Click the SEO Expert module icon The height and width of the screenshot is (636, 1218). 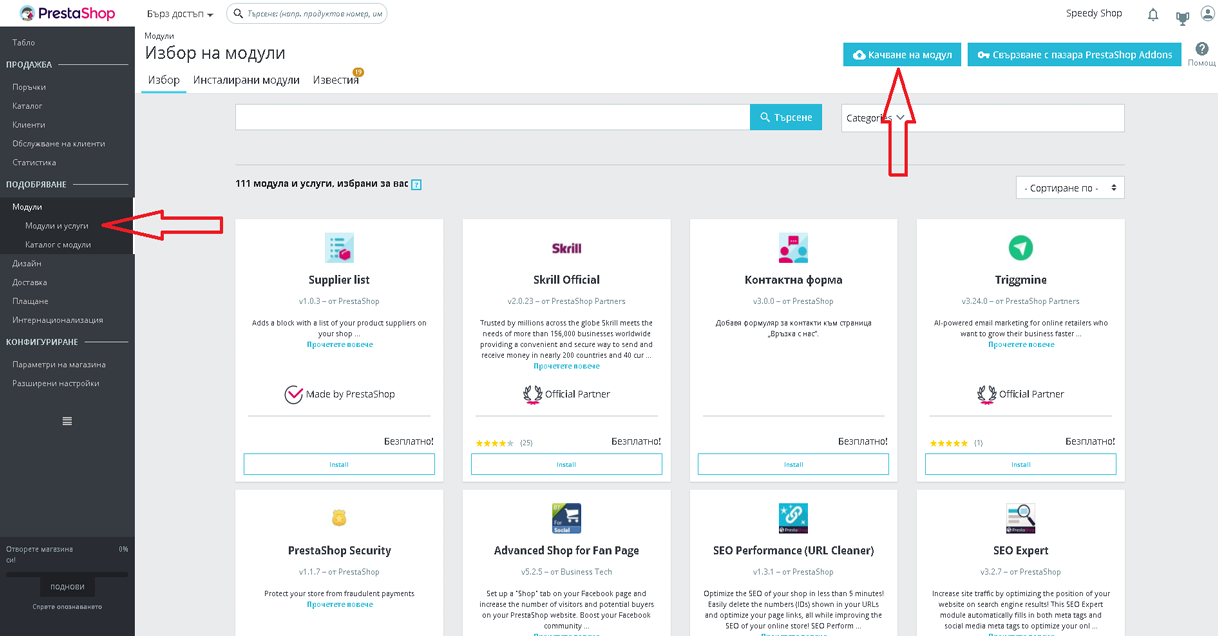point(1020,518)
